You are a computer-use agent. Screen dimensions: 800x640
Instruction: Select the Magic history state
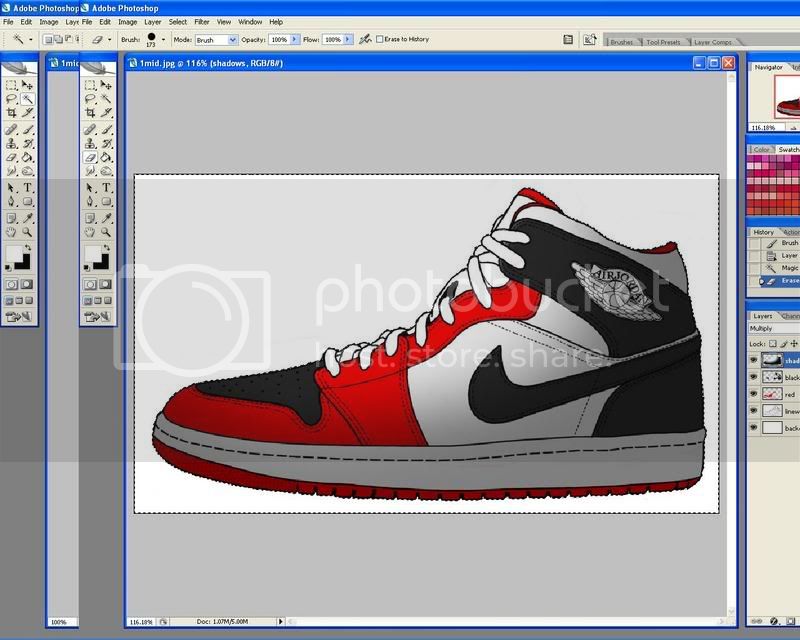point(781,268)
